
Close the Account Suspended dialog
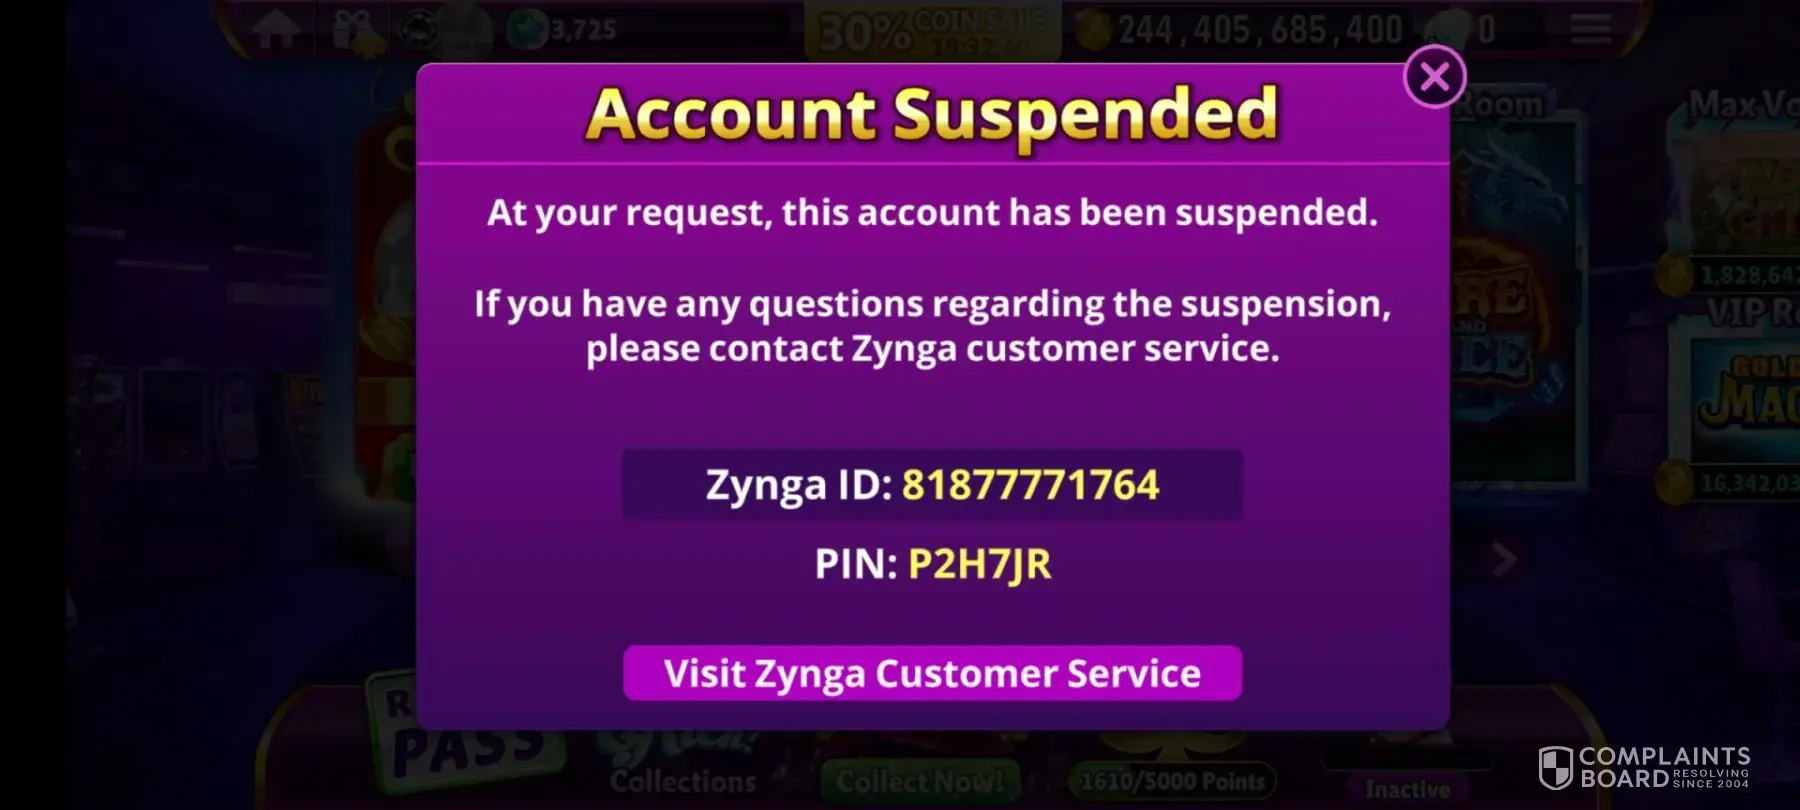point(1435,77)
